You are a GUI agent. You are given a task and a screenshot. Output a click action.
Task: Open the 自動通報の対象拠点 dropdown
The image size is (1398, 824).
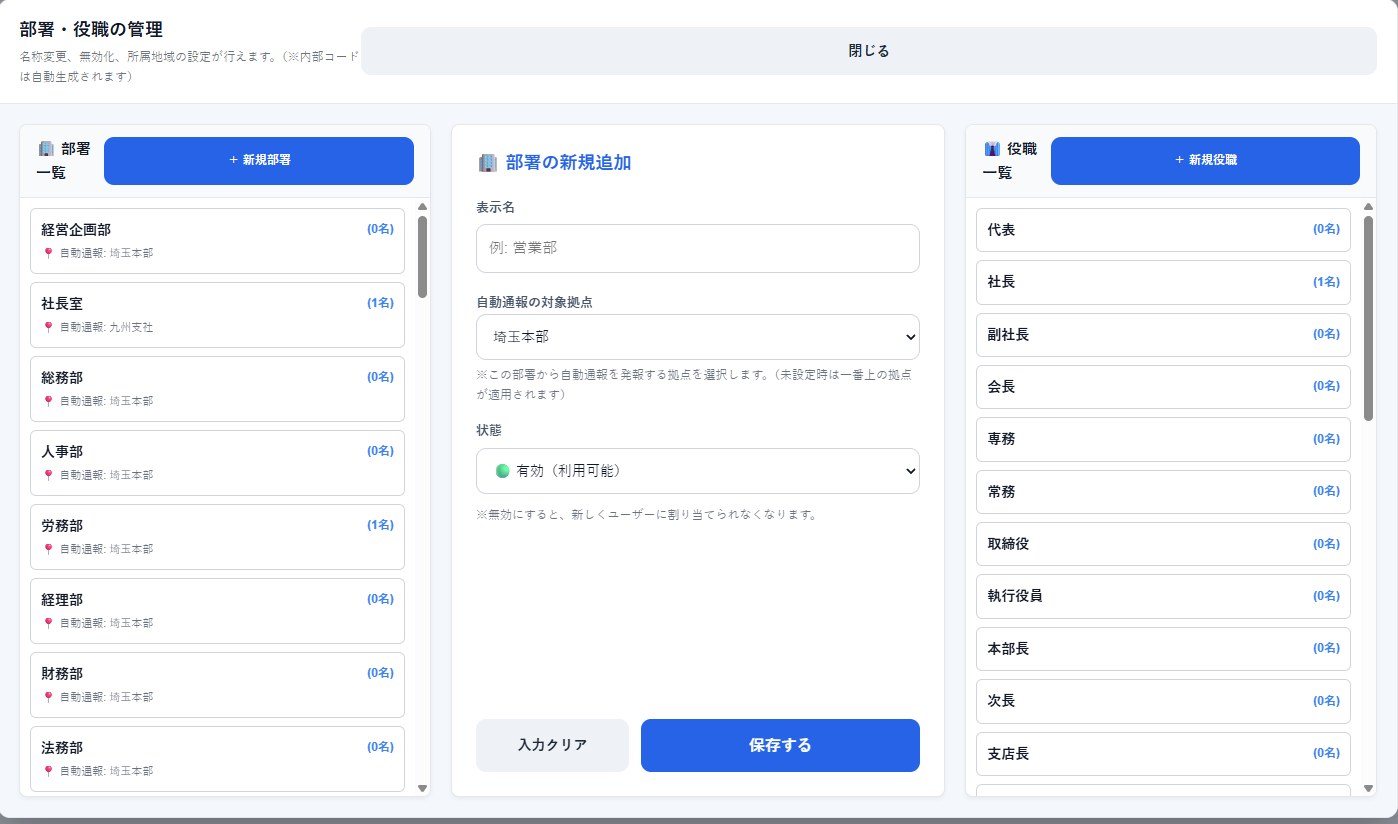click(698, 337)
